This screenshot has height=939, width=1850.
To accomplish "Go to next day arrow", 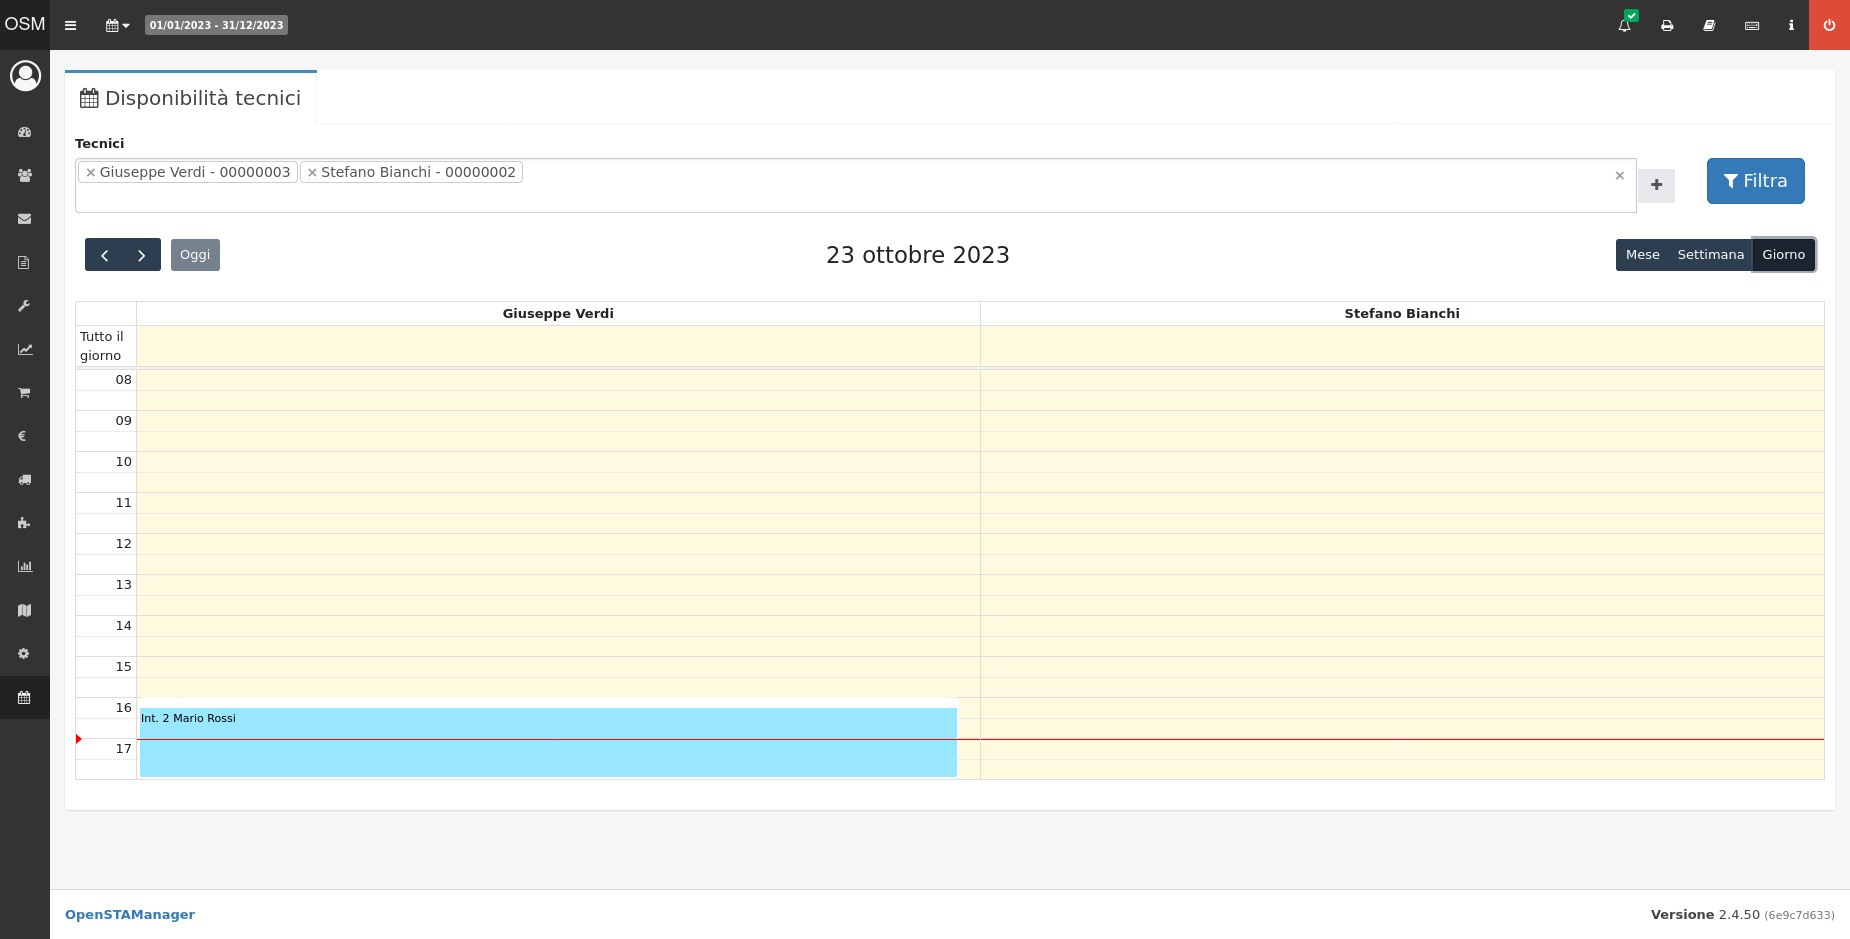I will [142, 255].
